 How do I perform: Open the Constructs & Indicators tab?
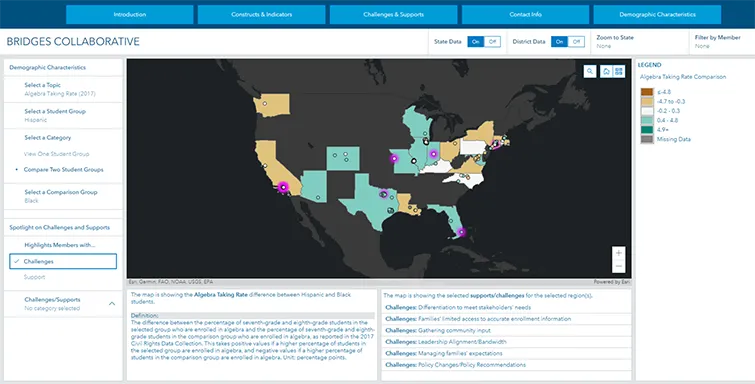tap(261, 14)
